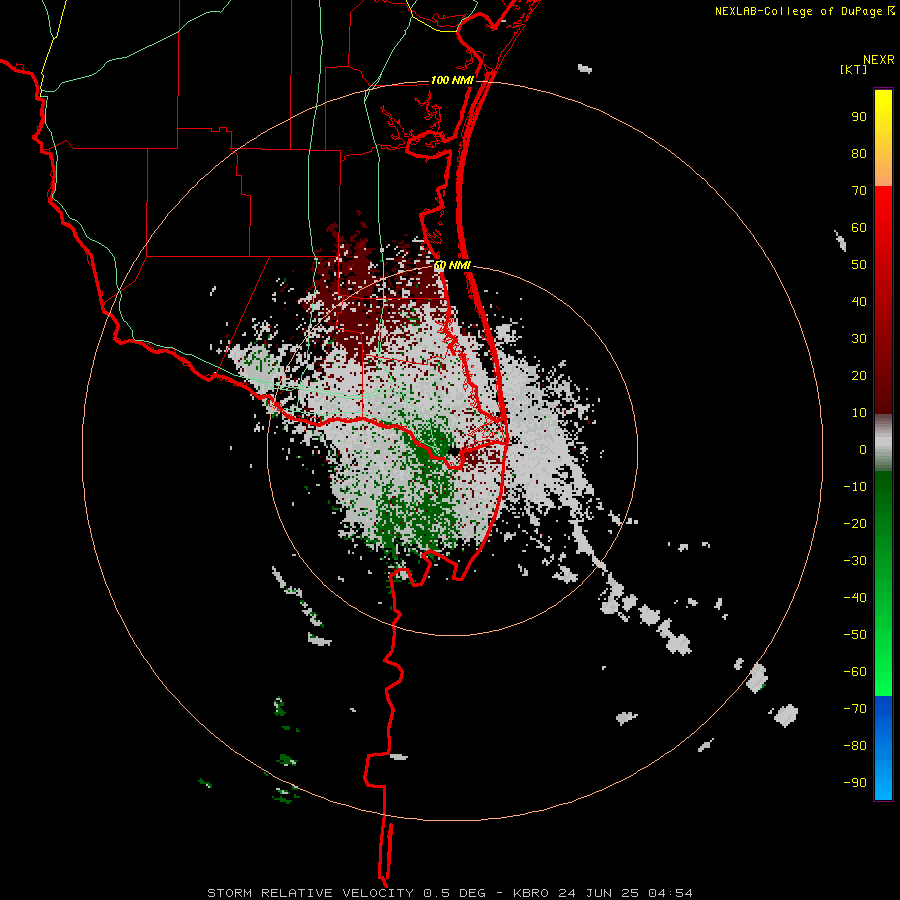Click the 70 value on velocity scale

coord(859,191)
